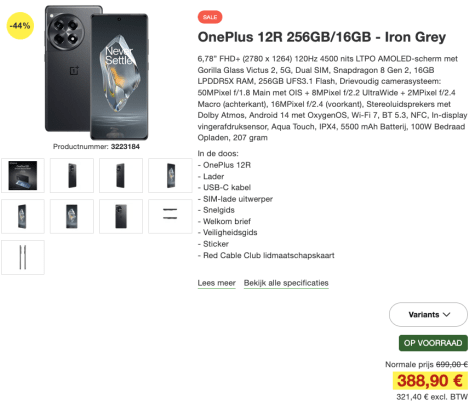Click the OP VOORRAAD stock badge
Image resolution: width=475 pixels, height=405 pixels.
433,343
